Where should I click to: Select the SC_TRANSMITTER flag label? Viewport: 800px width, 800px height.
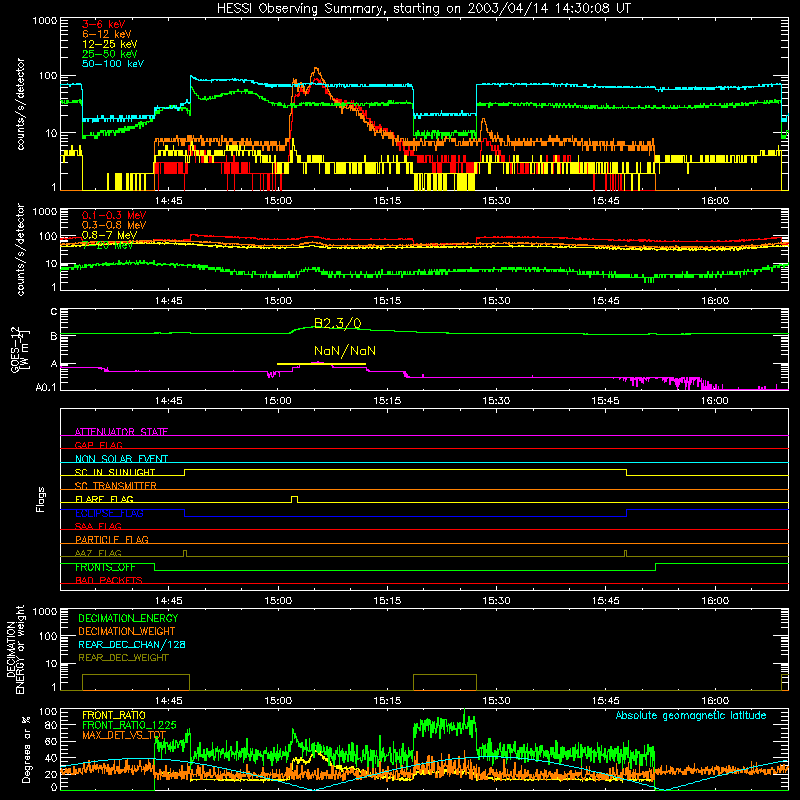(115, 485)
